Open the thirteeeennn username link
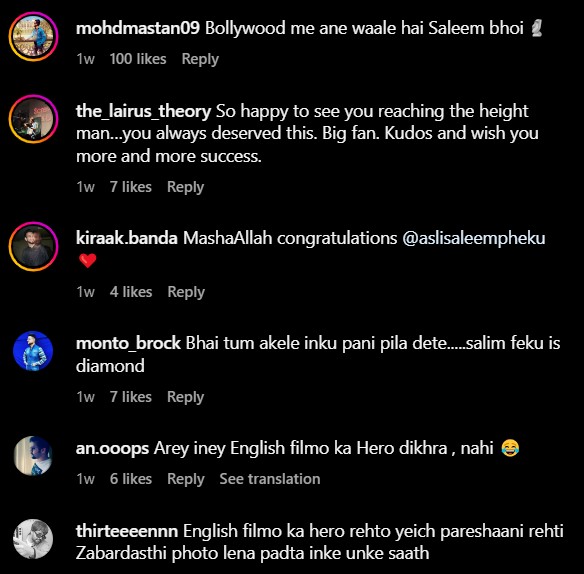Screen dimensions: 584x574 click(x=127, y=531)
